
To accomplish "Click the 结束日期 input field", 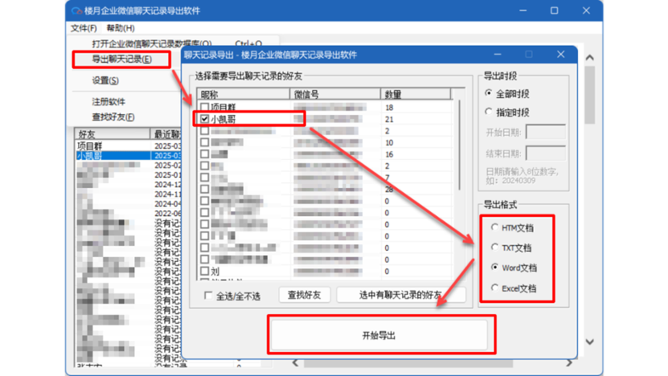I will click(546, 153).
